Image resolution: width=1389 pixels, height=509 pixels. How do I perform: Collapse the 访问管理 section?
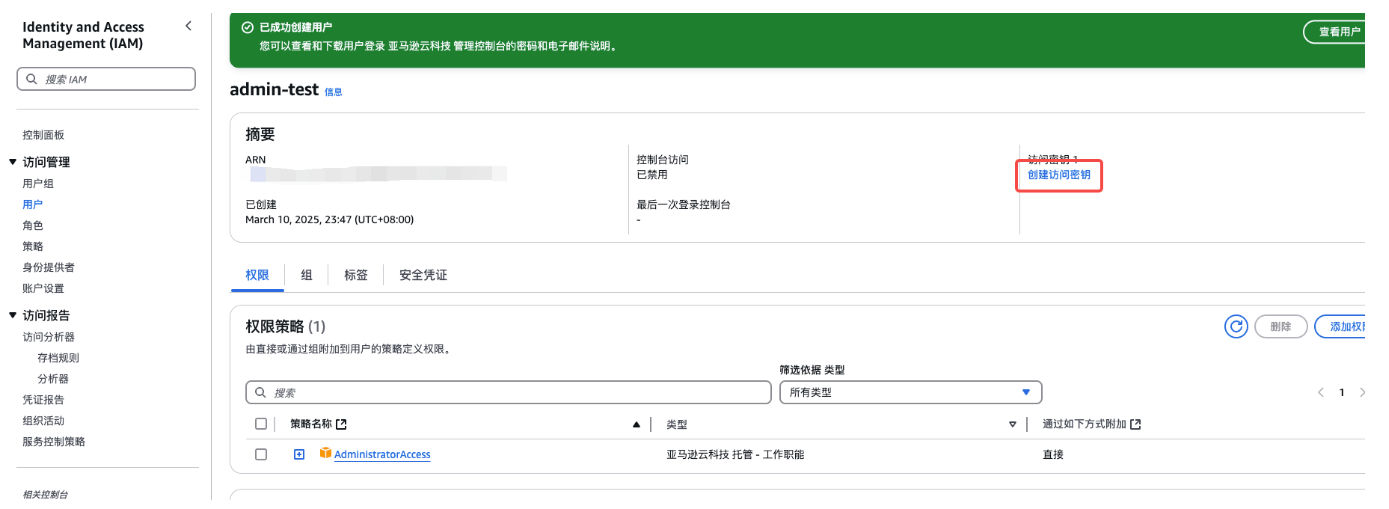(x=13, y=162)
